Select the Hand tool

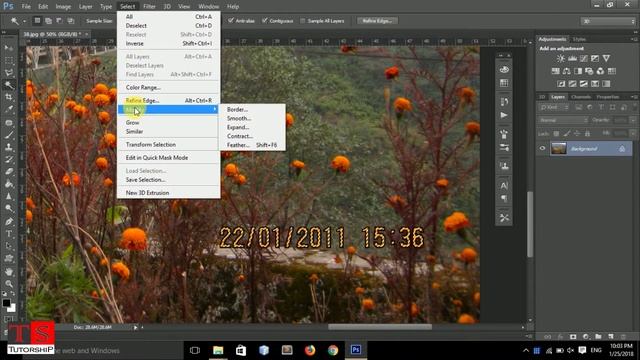9,271
